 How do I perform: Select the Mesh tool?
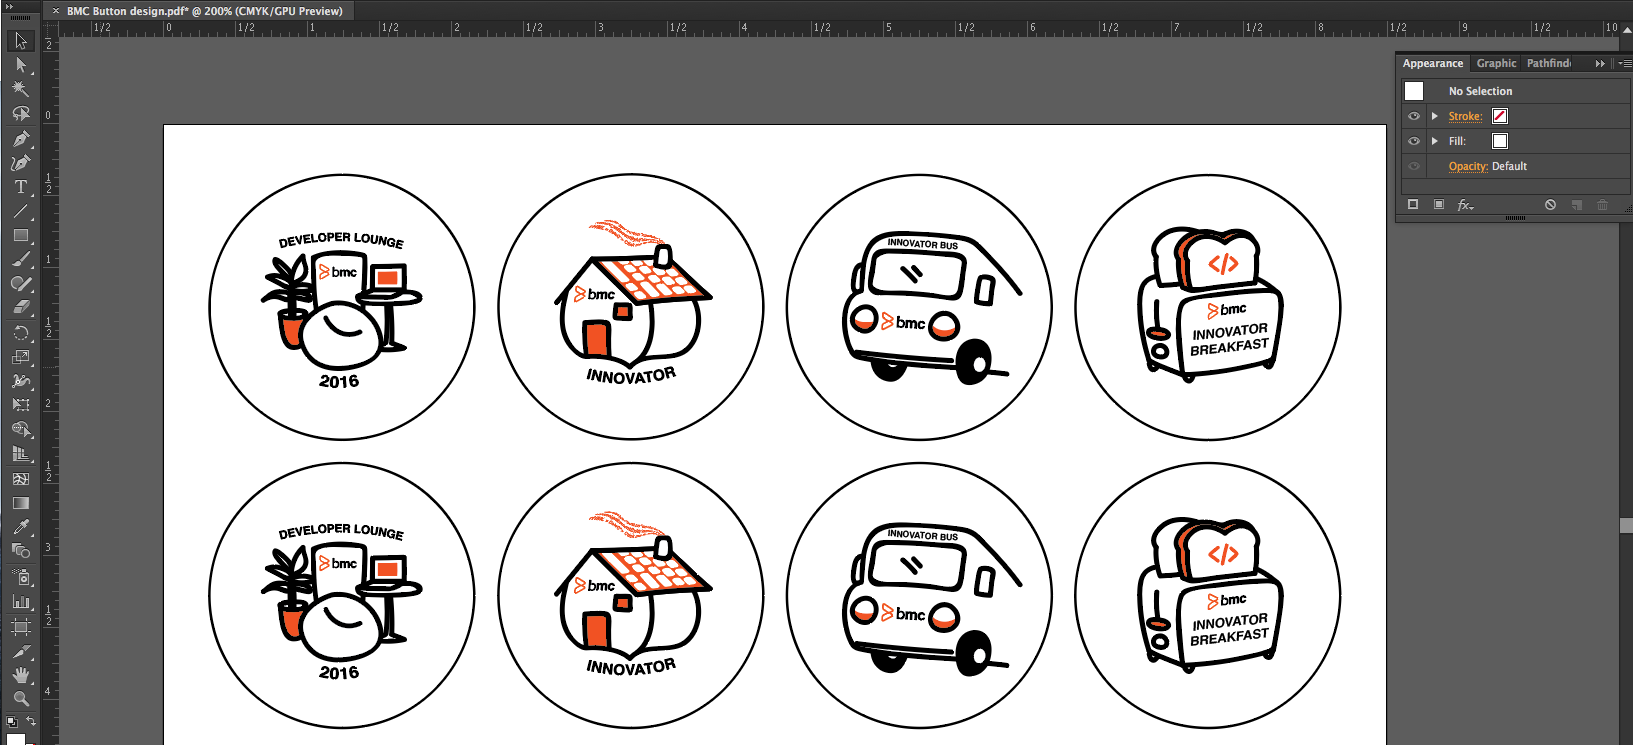20,479
